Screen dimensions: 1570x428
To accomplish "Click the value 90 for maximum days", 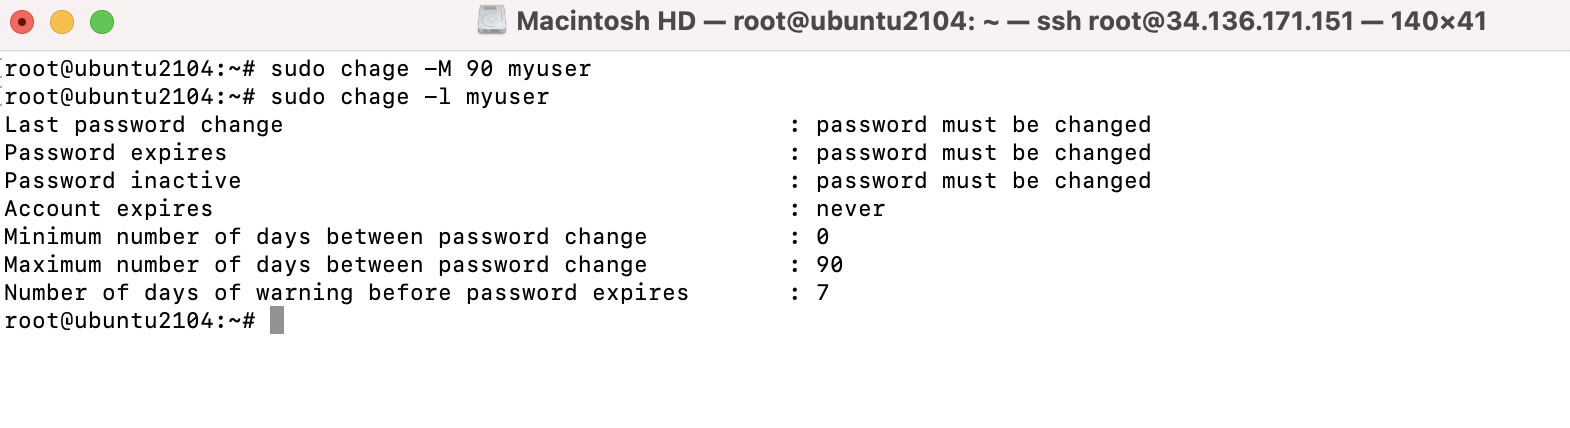I will click(830, 265).
